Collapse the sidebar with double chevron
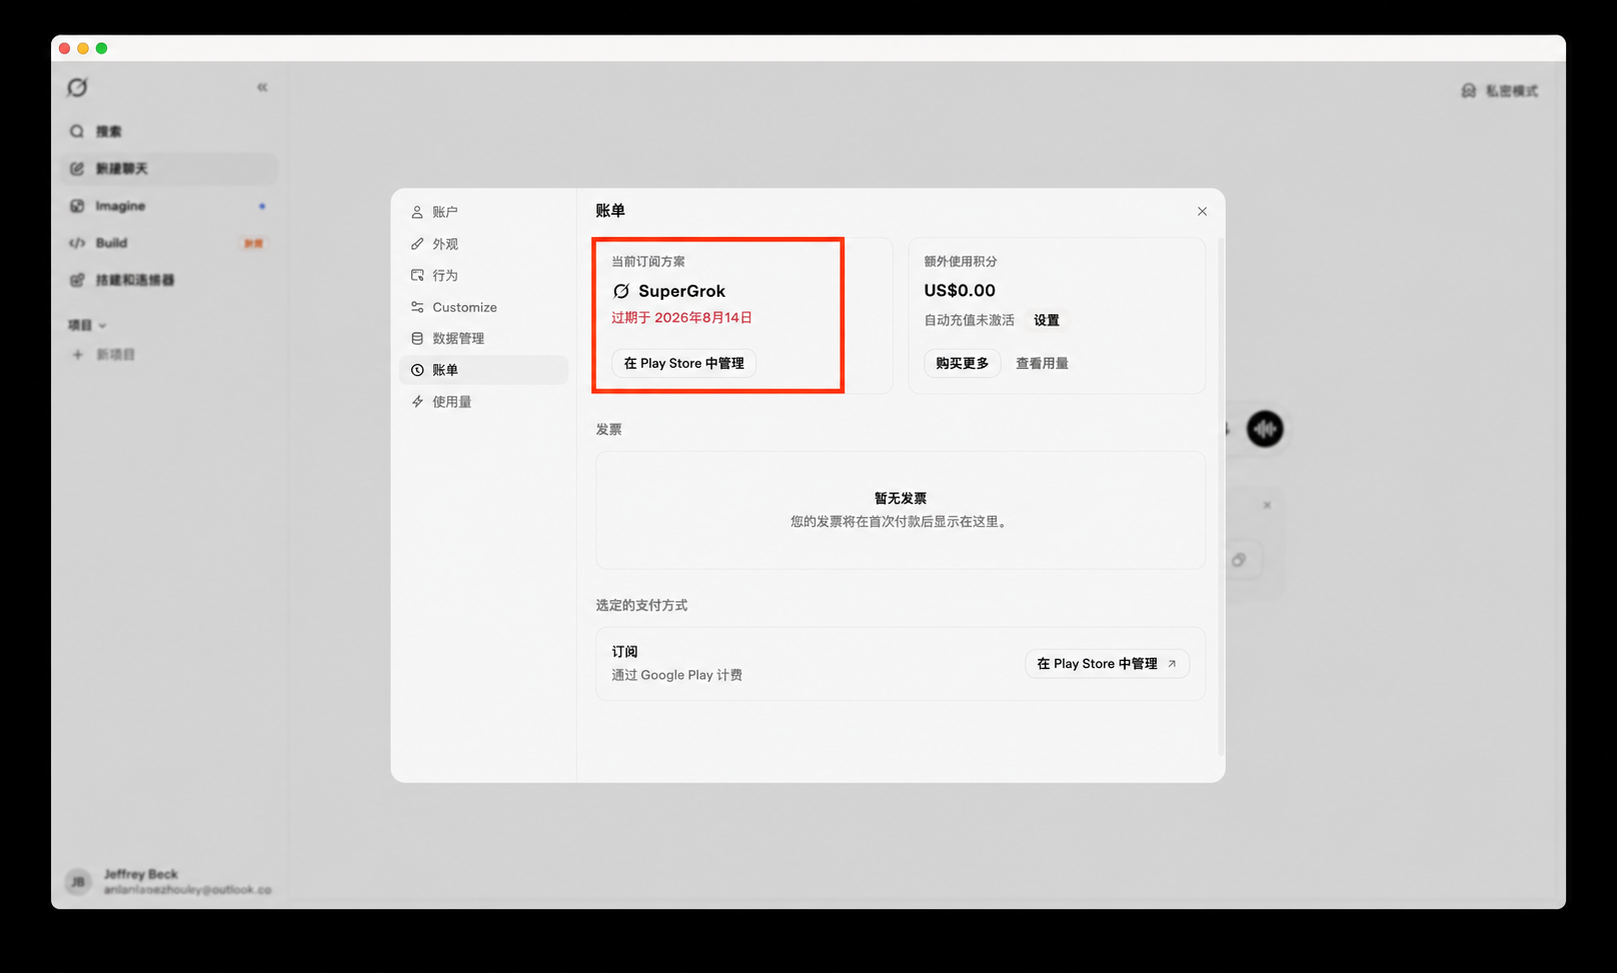This screenshot has width=1617, height=973. (262, 87)
